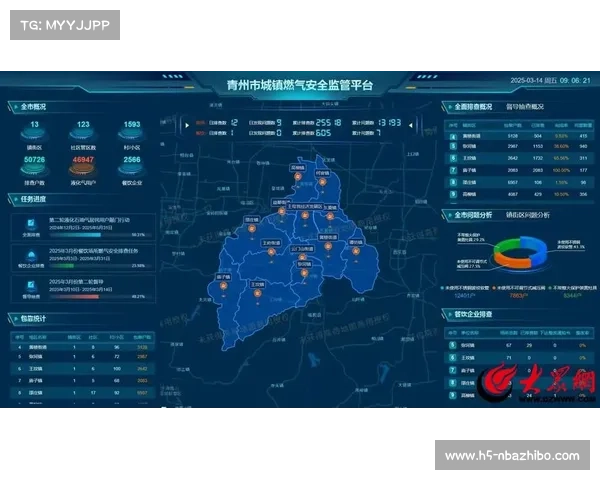Open the 2025年3月份餐饮场所燃气安全排查任务 title
Image resolution: width=600 pixels, height=480 pixels.
pyautogui.click(x=93, y=251)
